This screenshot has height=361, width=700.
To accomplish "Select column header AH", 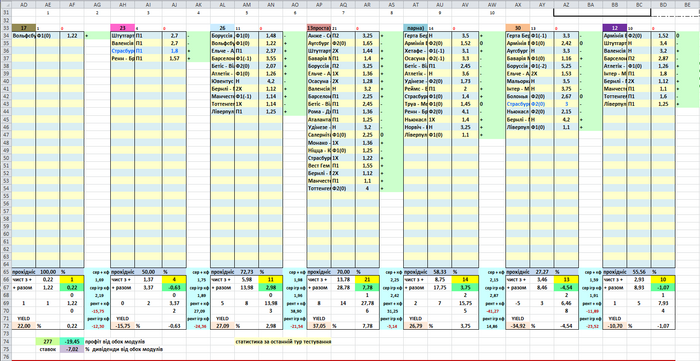I will (x=122, y=4).
